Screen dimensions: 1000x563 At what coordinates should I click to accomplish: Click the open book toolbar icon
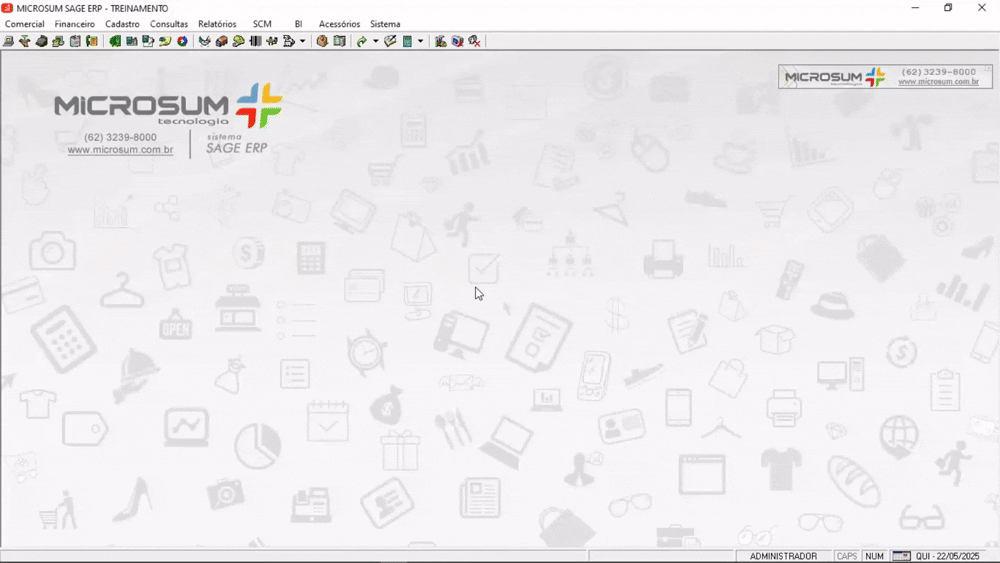tap(339, 42)
